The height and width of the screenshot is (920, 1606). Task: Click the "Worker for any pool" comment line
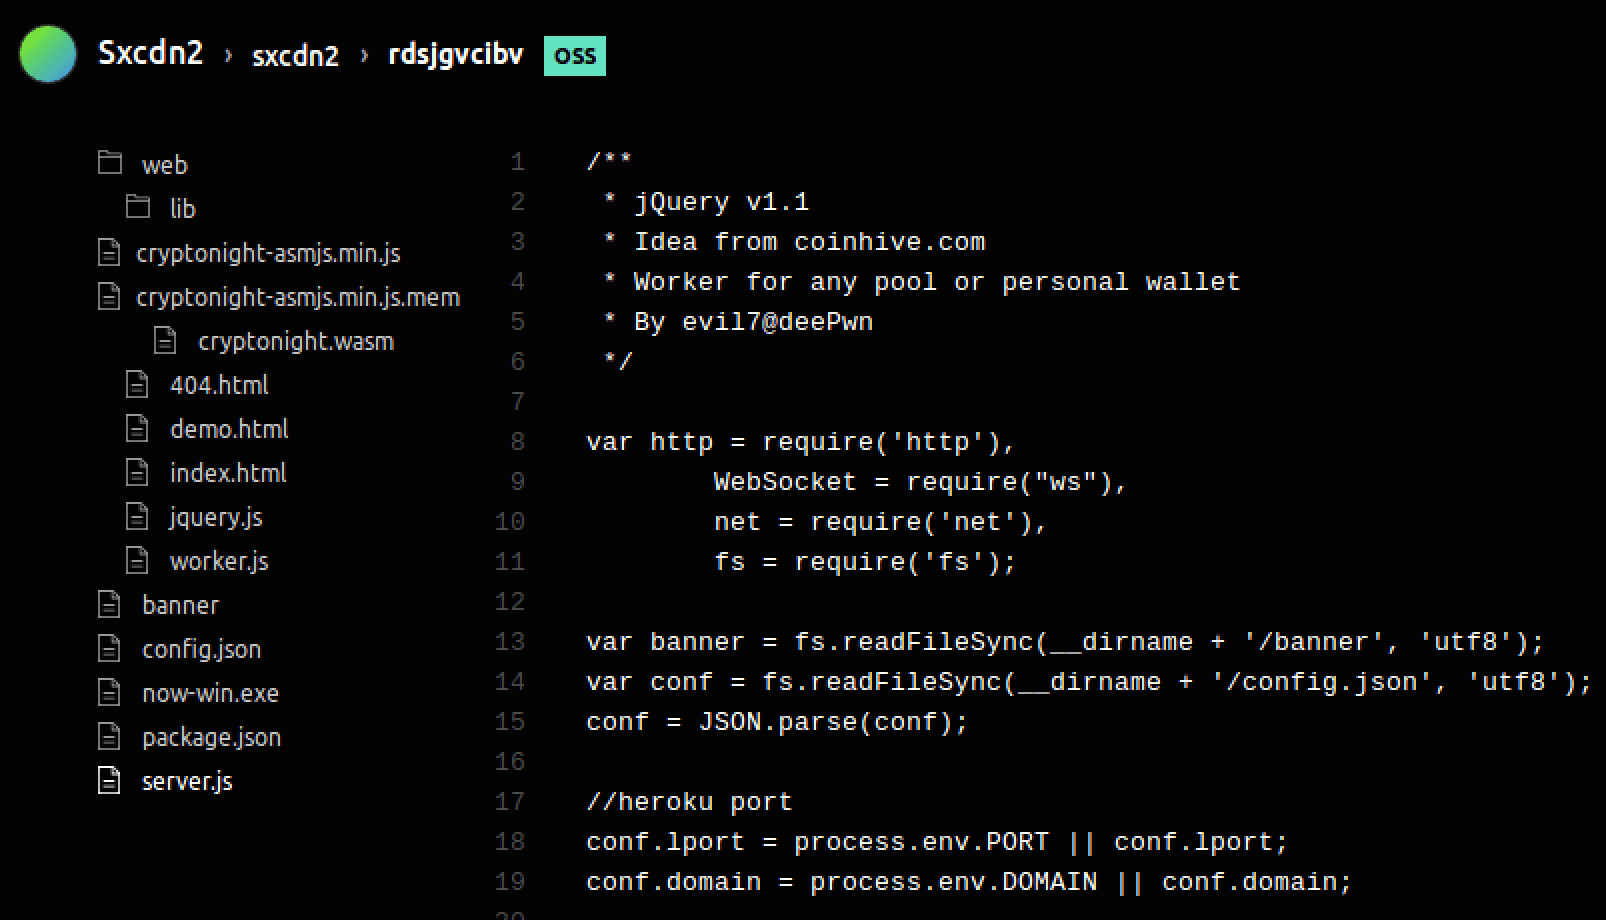click(921, 282)
